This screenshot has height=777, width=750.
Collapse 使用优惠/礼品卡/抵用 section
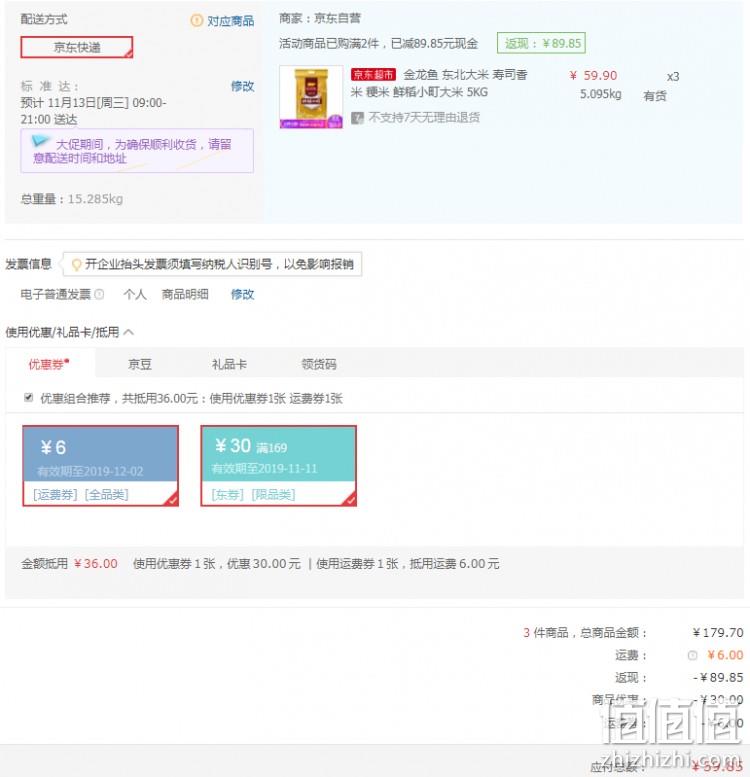click(128, 332)
